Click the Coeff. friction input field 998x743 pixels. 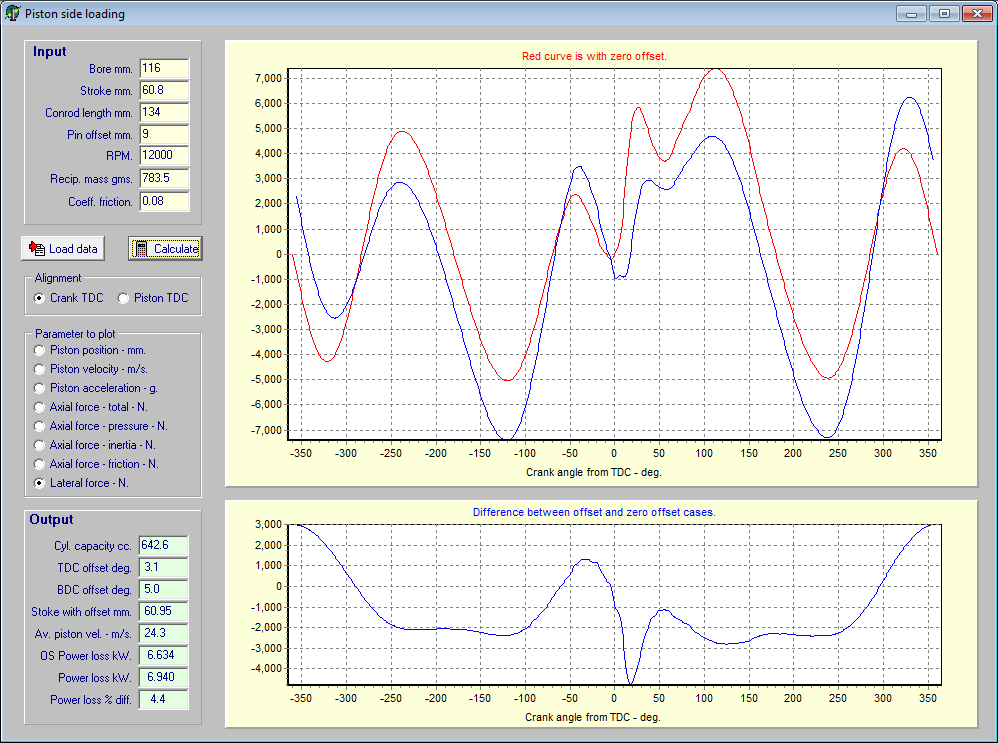(x=164, y=201)
